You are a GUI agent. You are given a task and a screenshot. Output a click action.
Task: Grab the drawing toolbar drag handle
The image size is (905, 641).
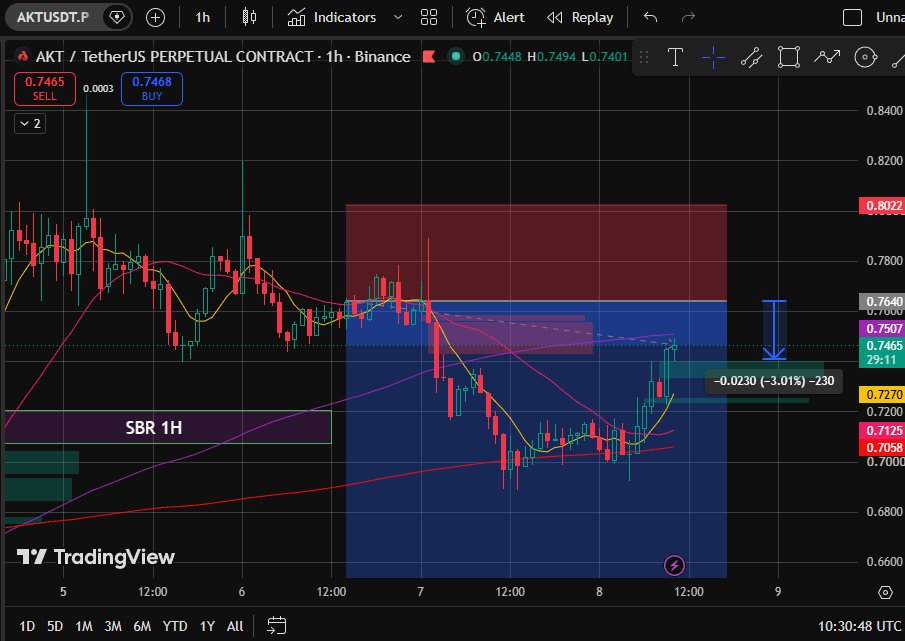[x=645, y=57]
